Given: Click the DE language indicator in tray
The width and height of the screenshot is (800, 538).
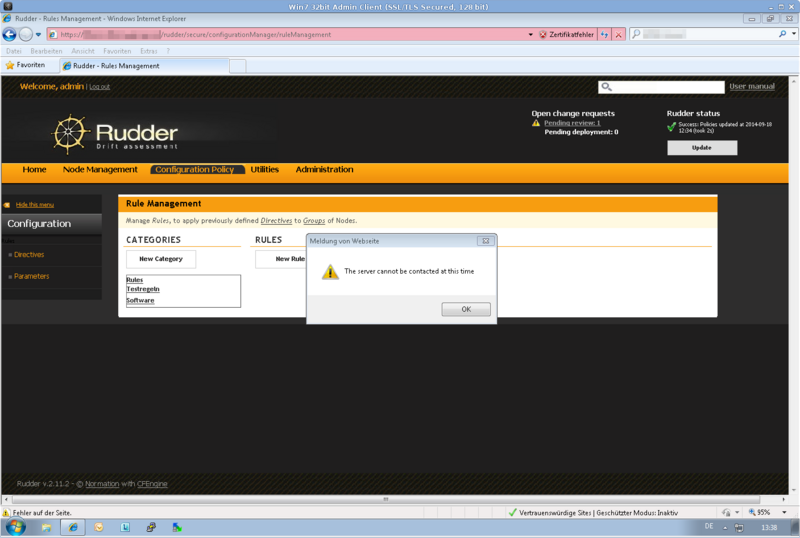Looking at the screenshot, I should (709, 526).
